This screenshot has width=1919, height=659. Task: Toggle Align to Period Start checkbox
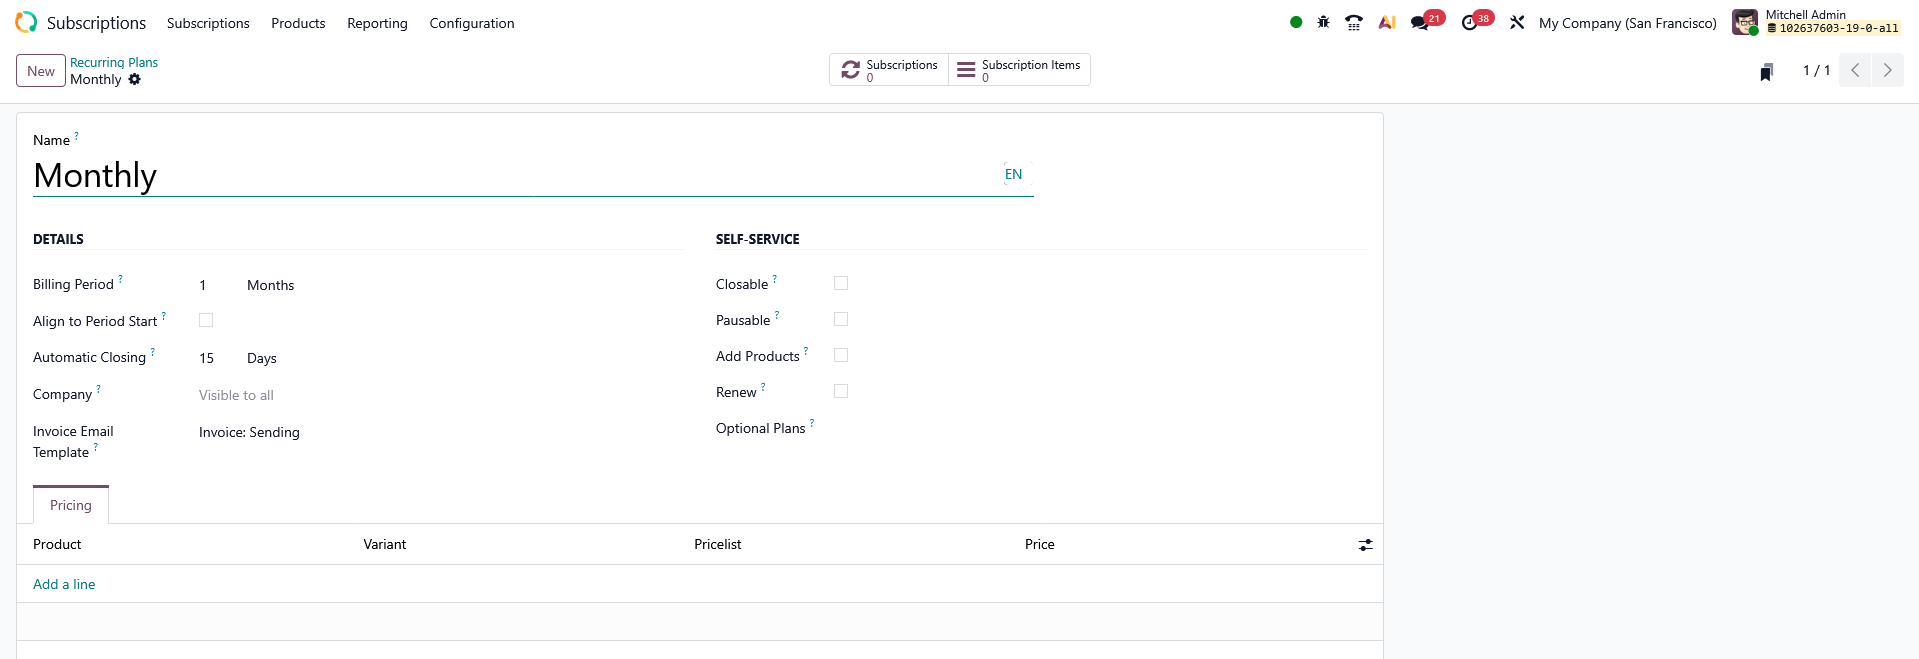click(206, 320)
